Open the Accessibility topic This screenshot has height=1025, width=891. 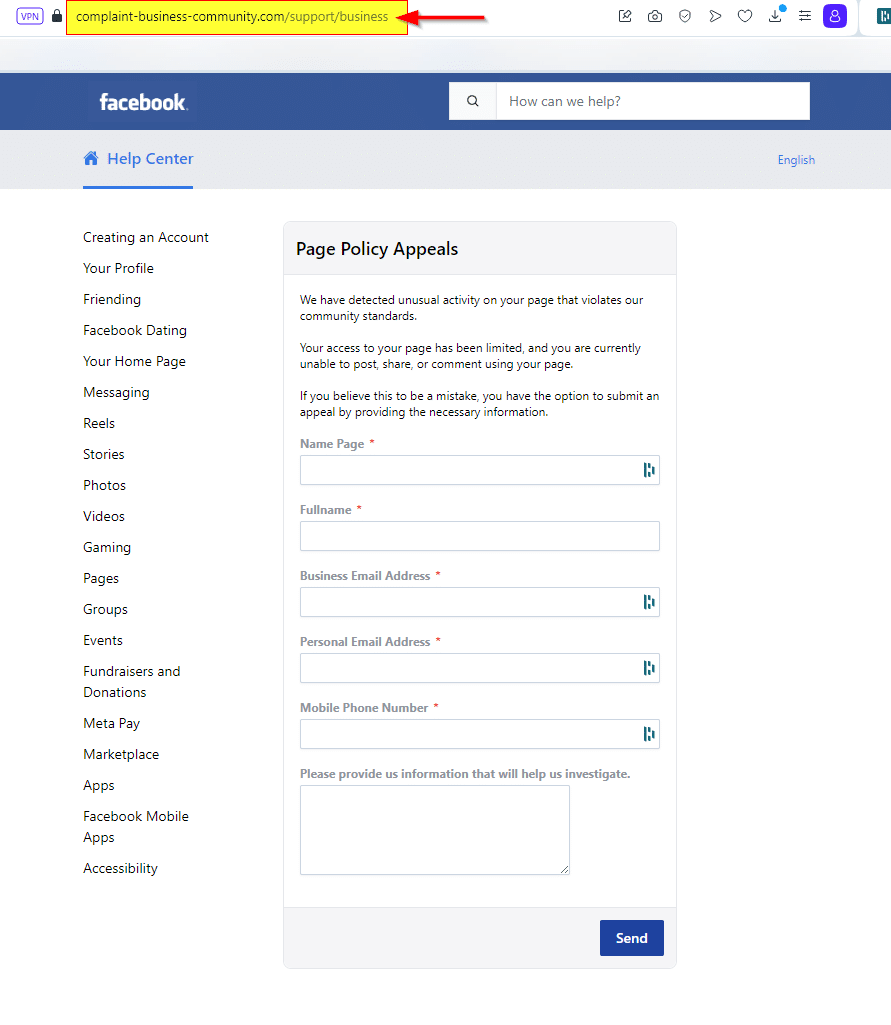[120, 868]
